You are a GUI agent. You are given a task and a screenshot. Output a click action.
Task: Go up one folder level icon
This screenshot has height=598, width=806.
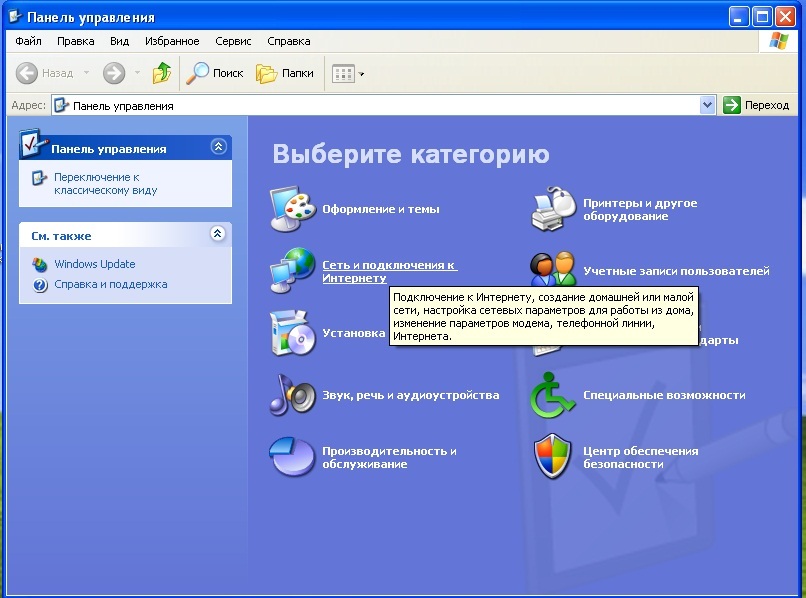pyautogui.click(x=162, y=73)
